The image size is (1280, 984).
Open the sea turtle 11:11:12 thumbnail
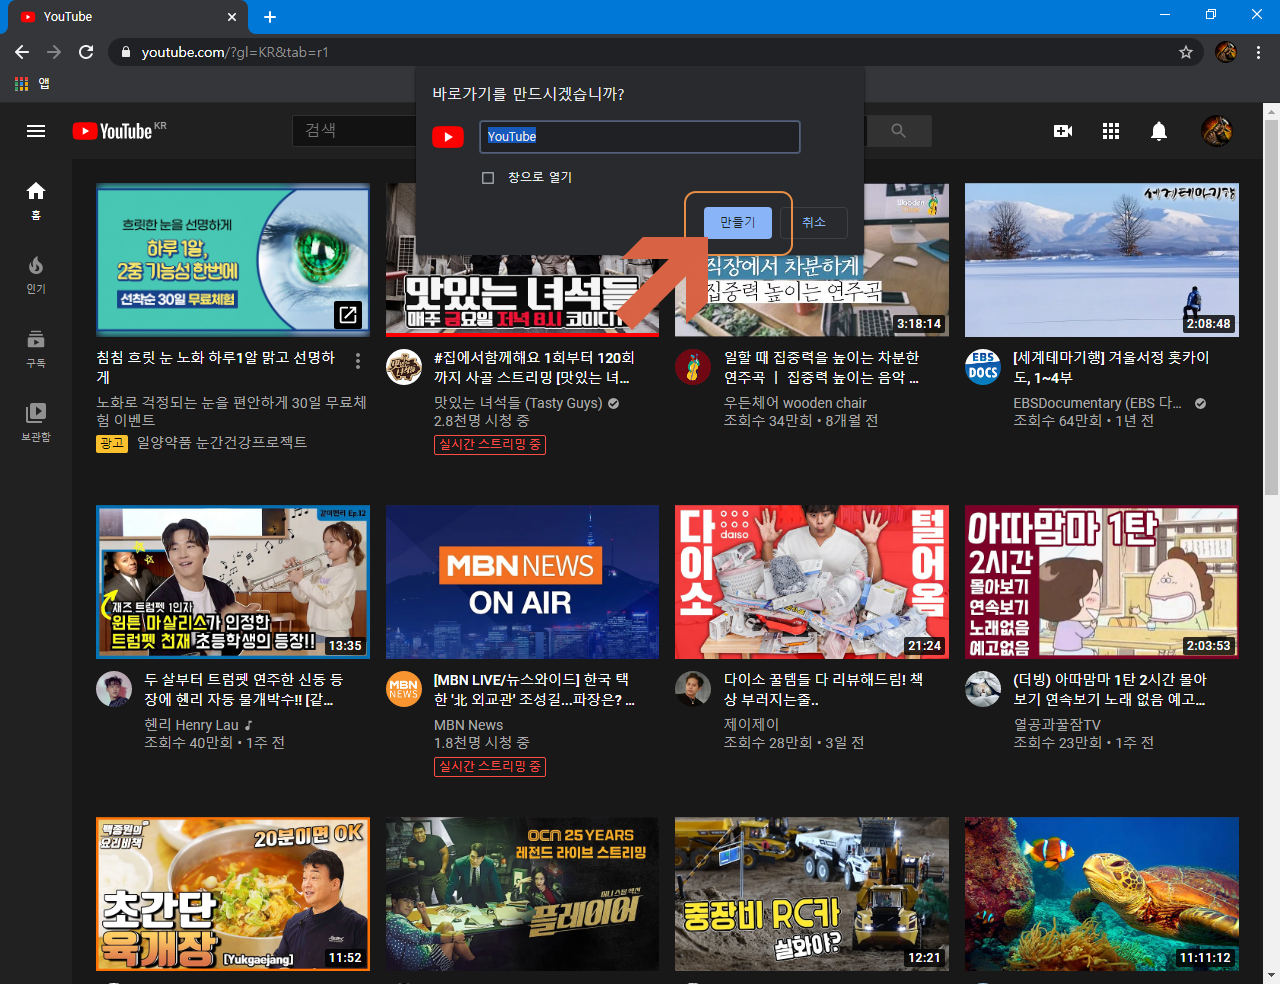click(x=1102, y=894)
